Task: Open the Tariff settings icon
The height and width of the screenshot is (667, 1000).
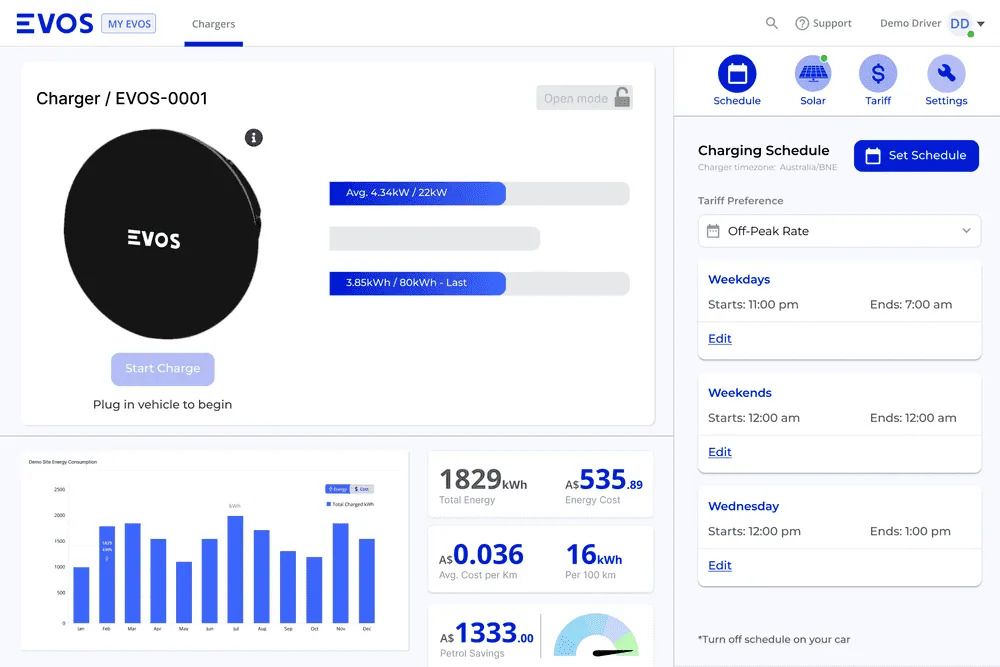Action: coord(878,73)
